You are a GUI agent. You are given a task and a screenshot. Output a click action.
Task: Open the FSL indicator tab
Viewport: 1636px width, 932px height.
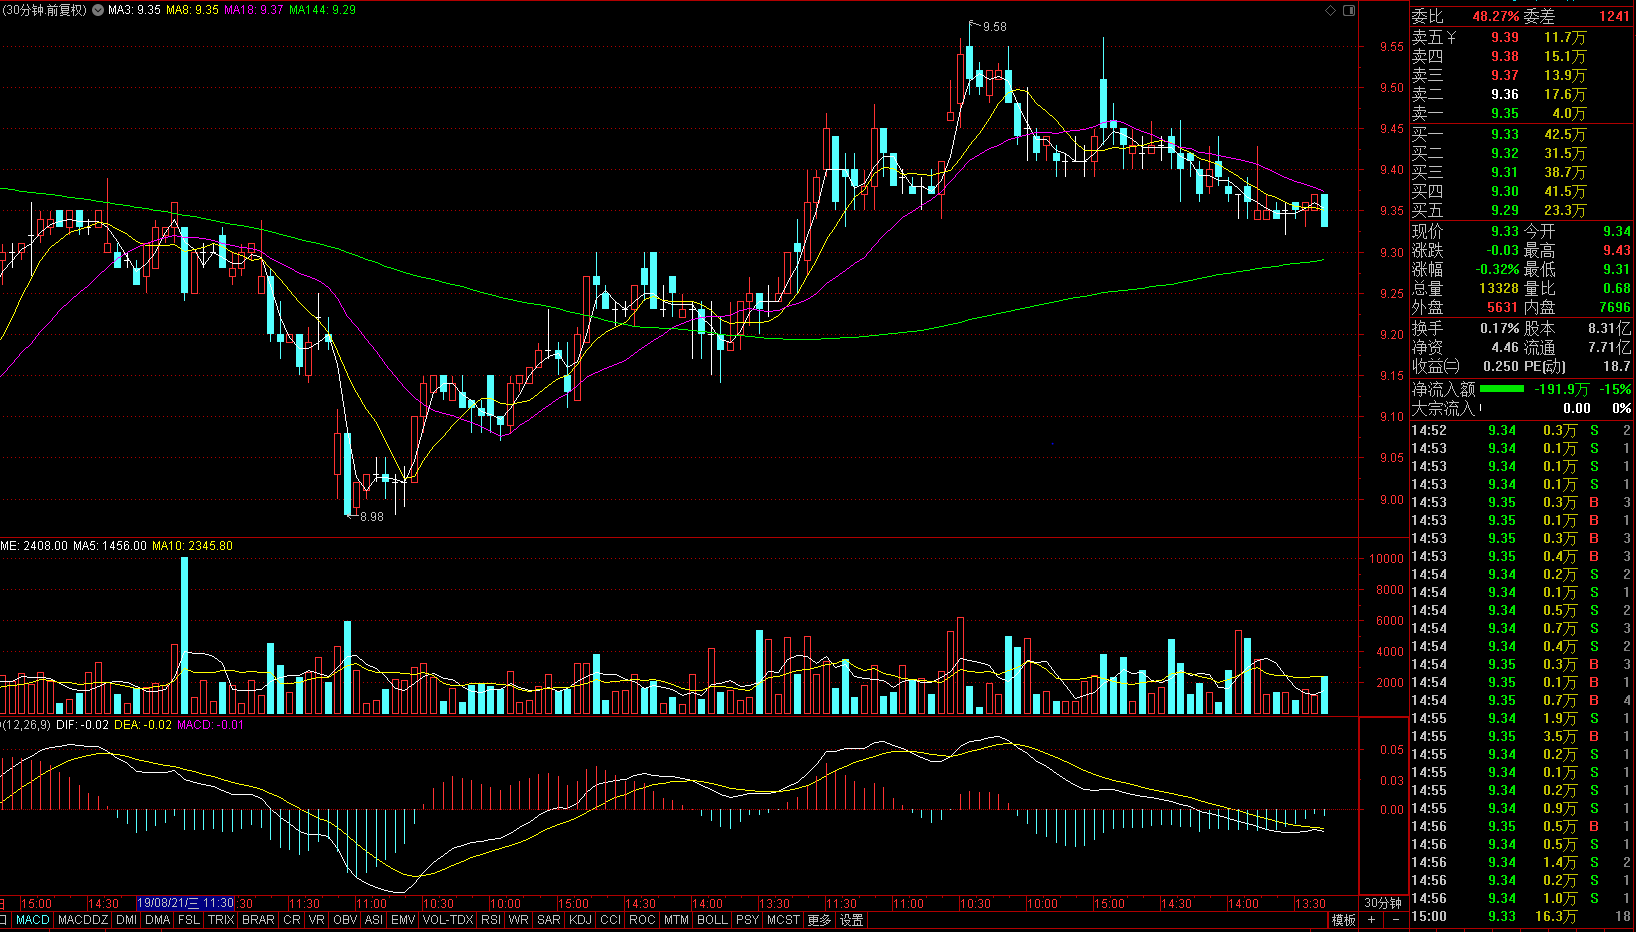pyautogui.click(x=189, y=920)
